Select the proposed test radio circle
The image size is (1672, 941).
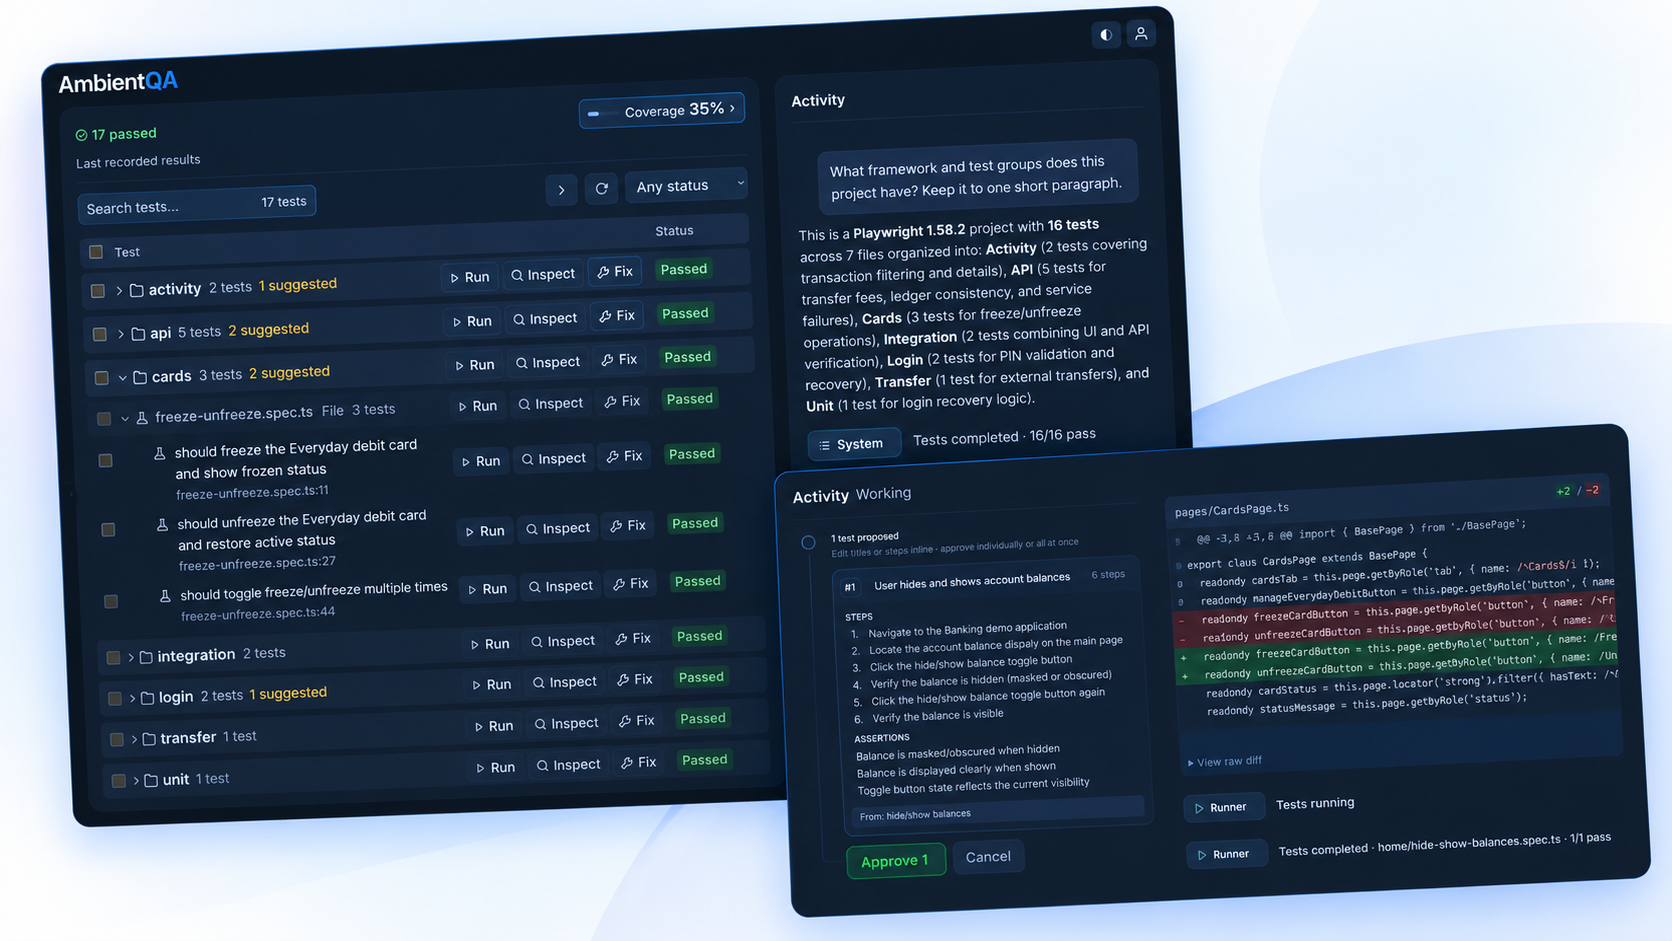808,542
